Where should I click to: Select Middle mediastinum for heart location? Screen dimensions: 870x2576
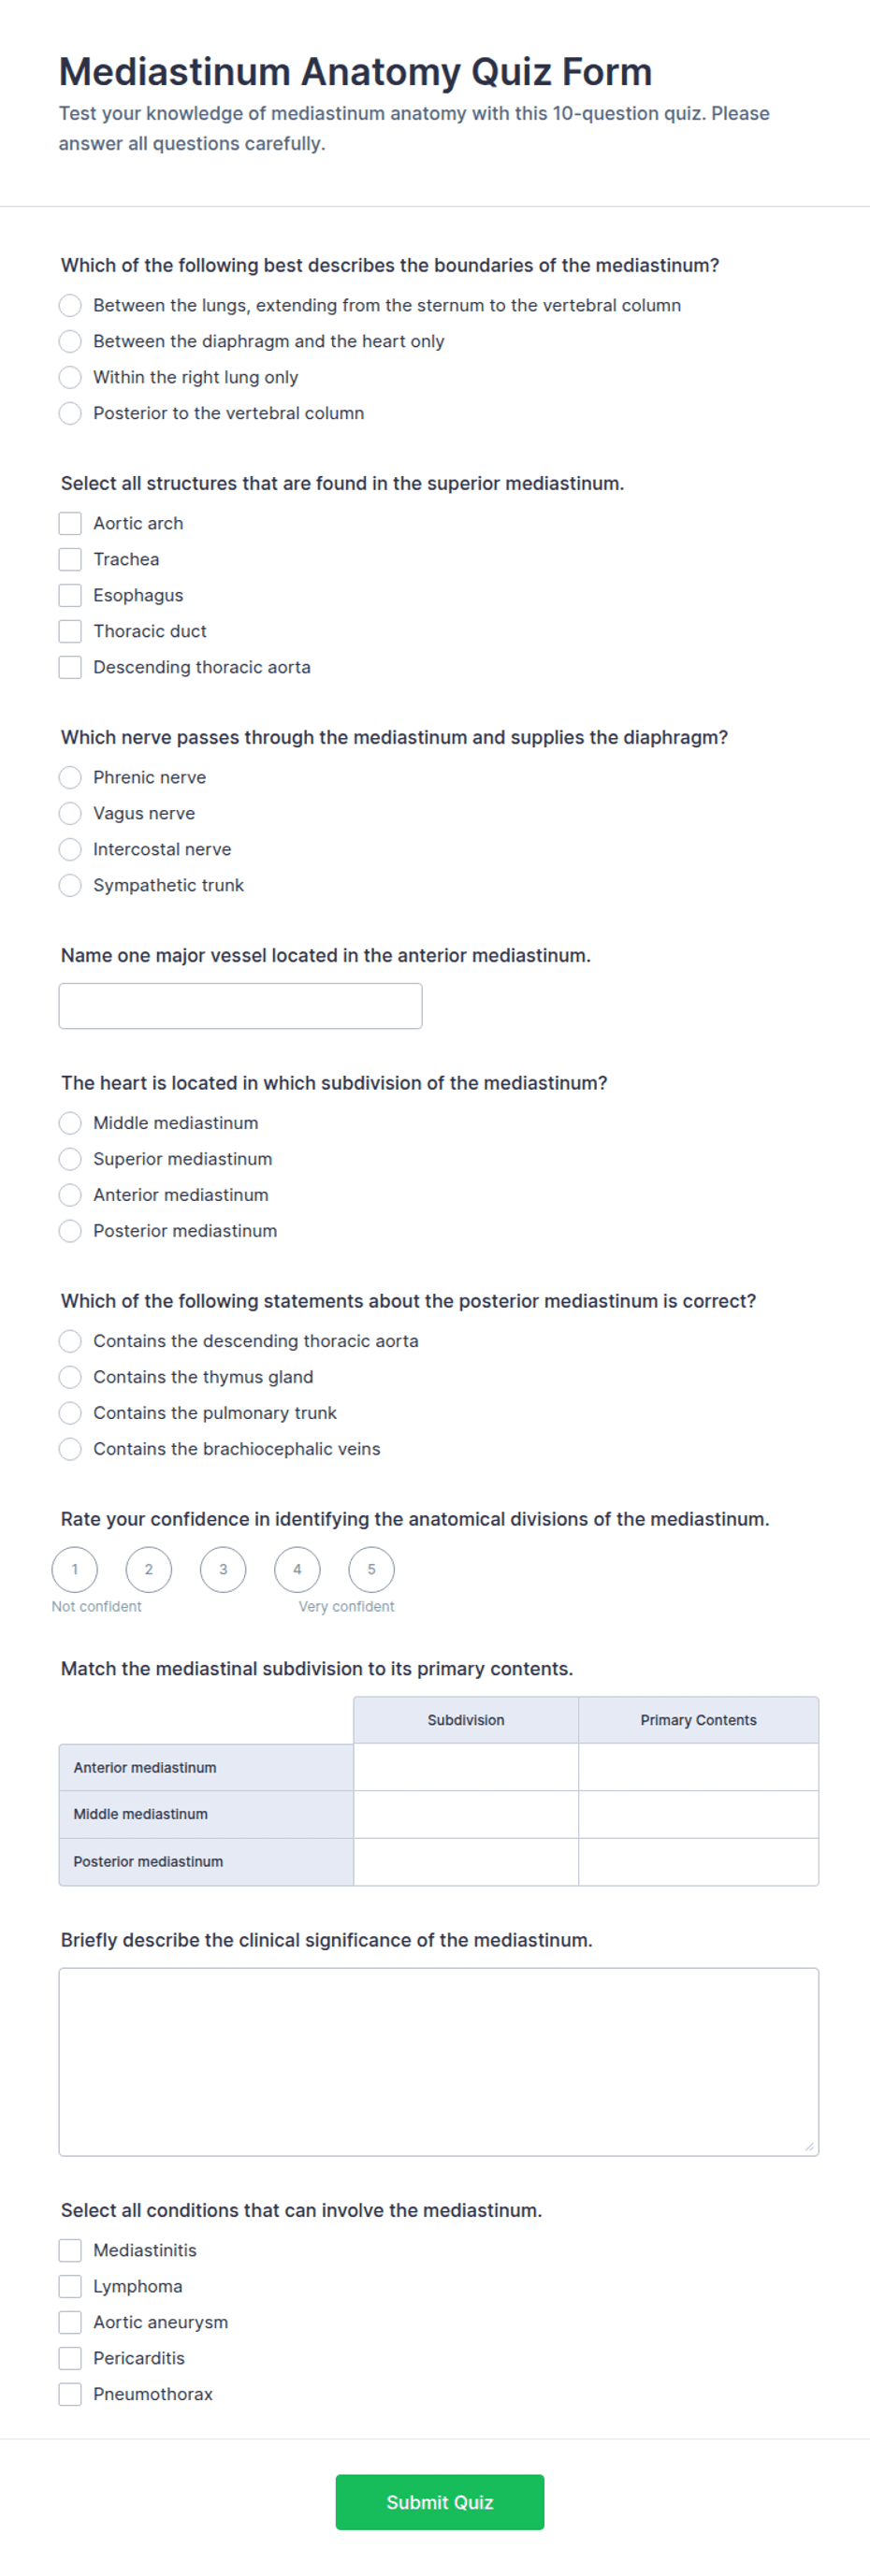[70, 1123]
